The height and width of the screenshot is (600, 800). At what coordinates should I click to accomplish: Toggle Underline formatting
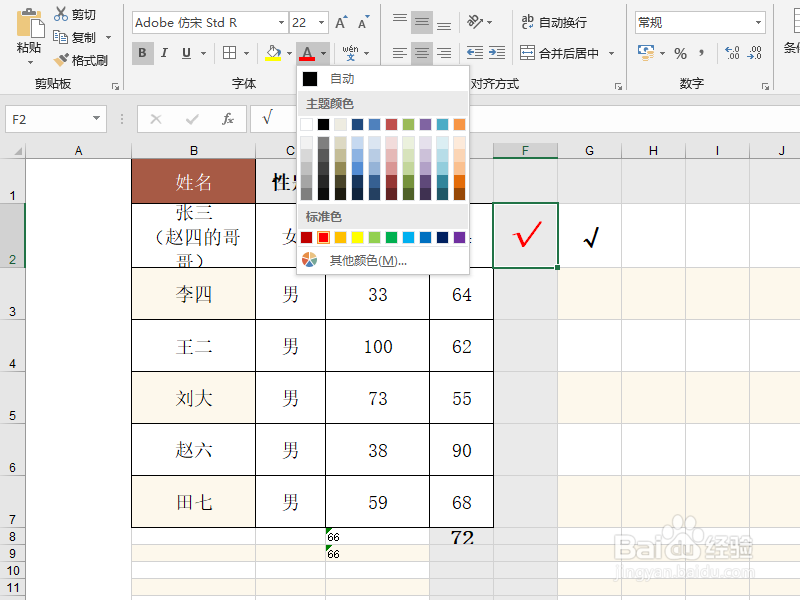[185, 52]
